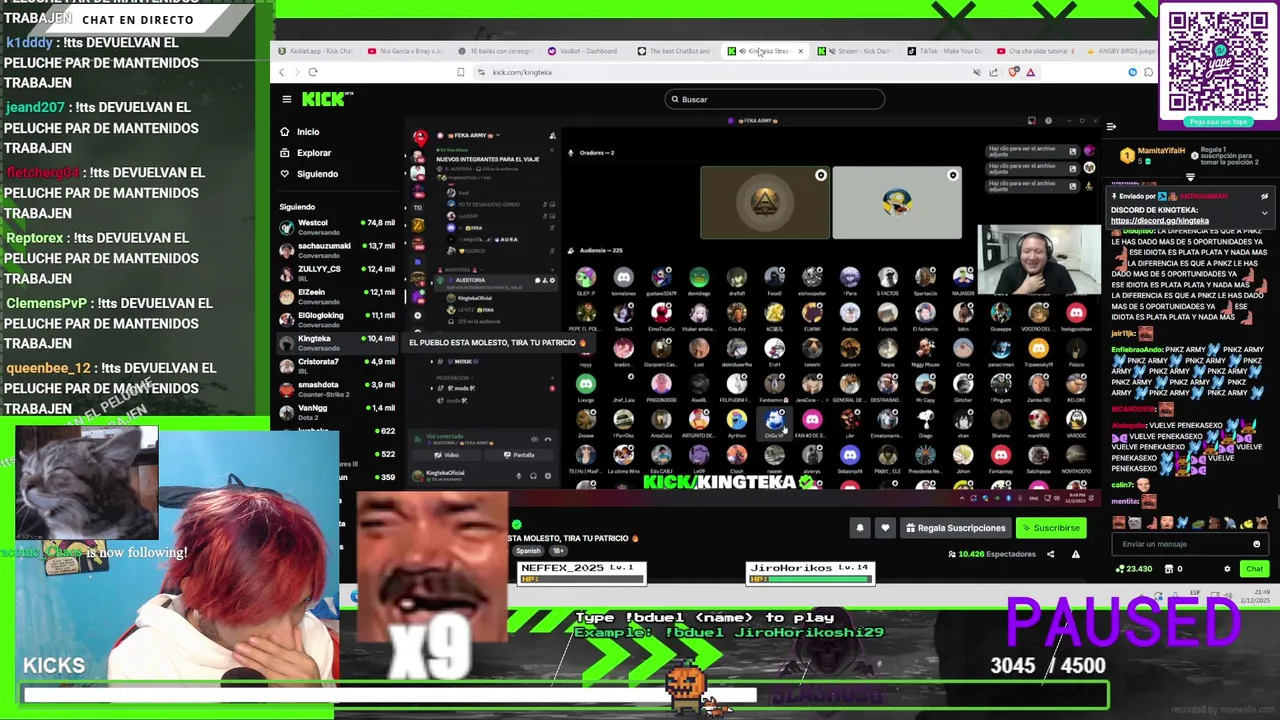Click the Regala Suscripciones button
This screenshot has width=1280, height=720.
(x=955, y=528)
